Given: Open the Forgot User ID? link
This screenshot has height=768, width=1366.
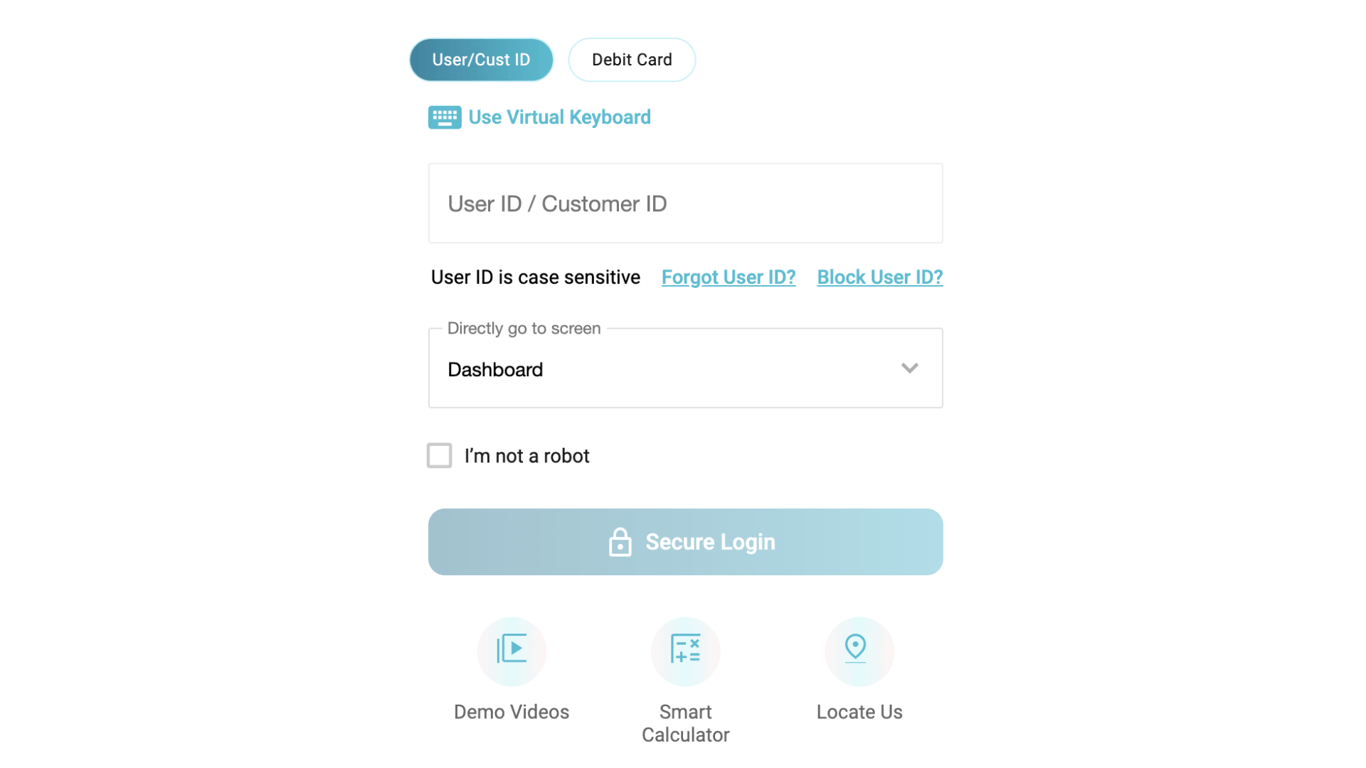Looking at the screenshot, I should click(x=728, y=277).
